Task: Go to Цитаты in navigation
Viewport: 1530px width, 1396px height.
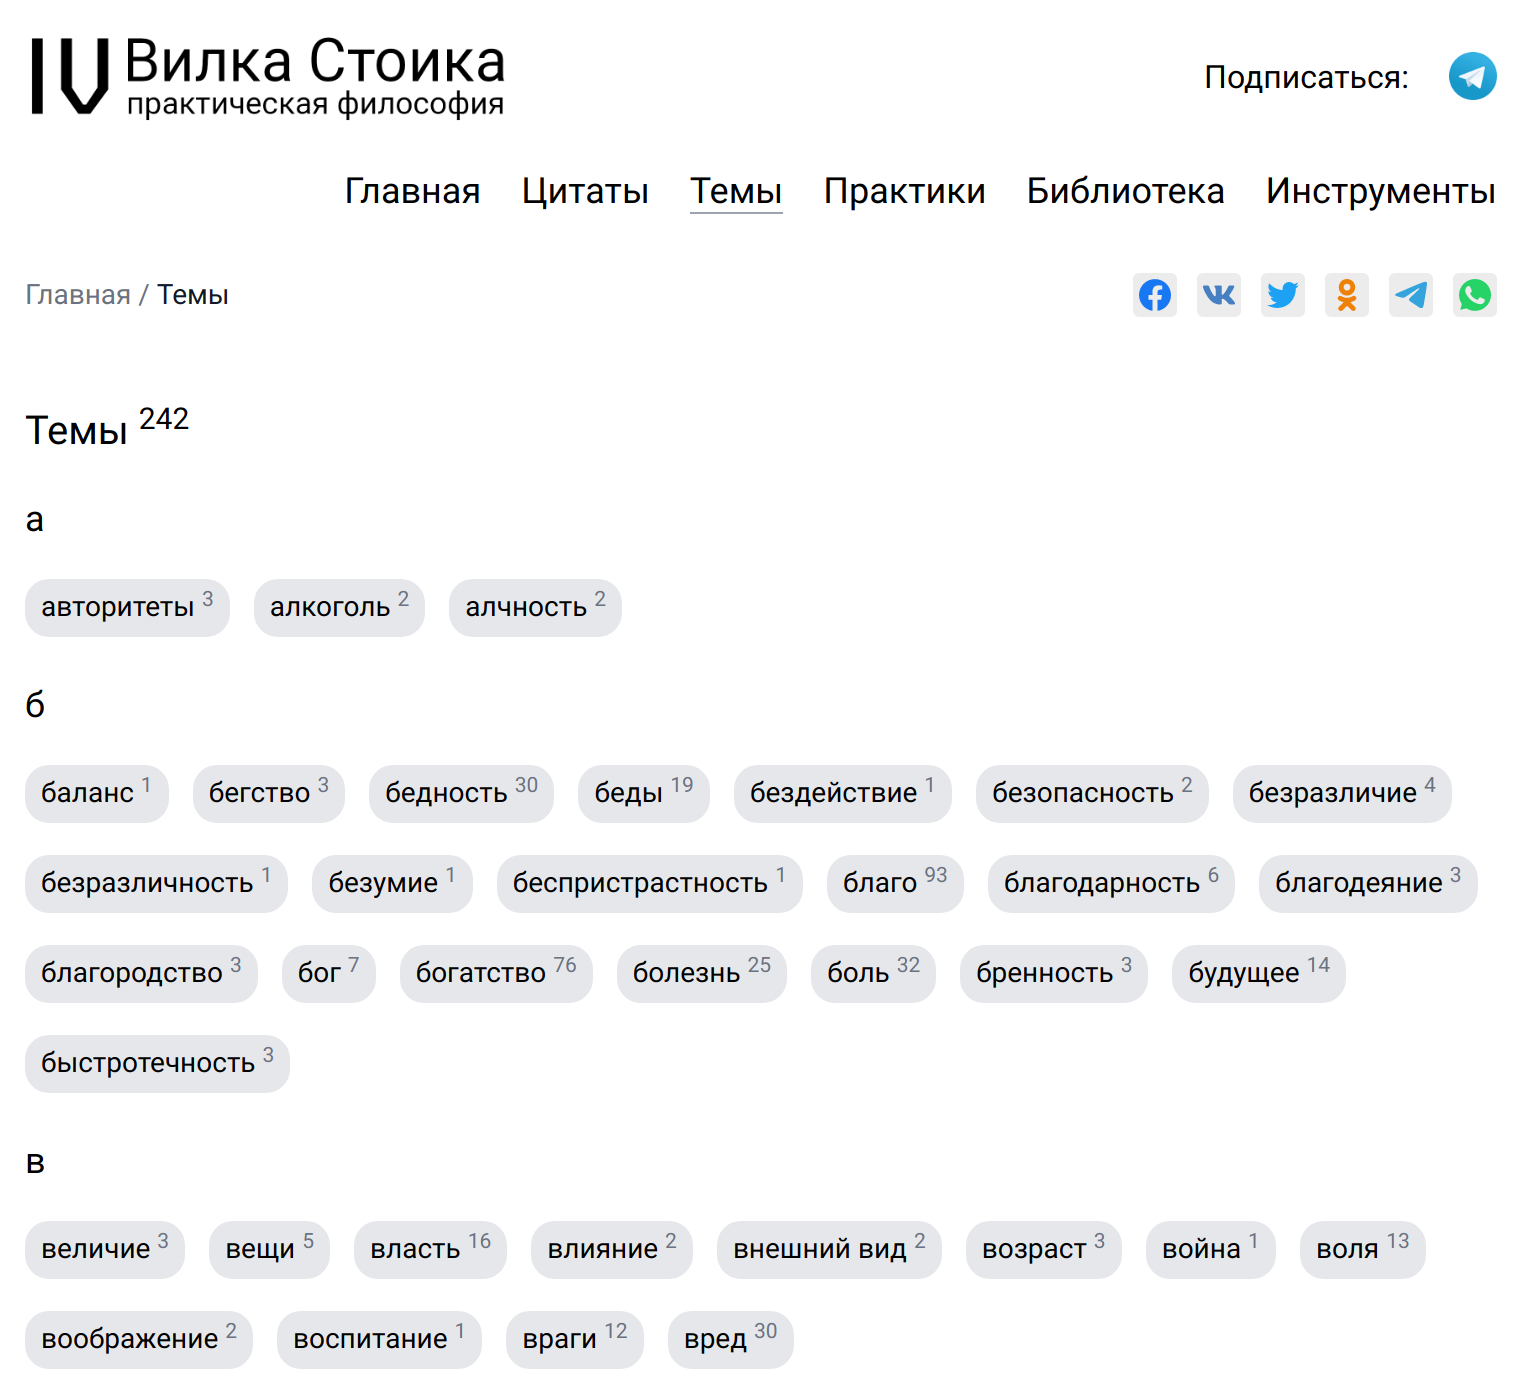Action: 585,191
